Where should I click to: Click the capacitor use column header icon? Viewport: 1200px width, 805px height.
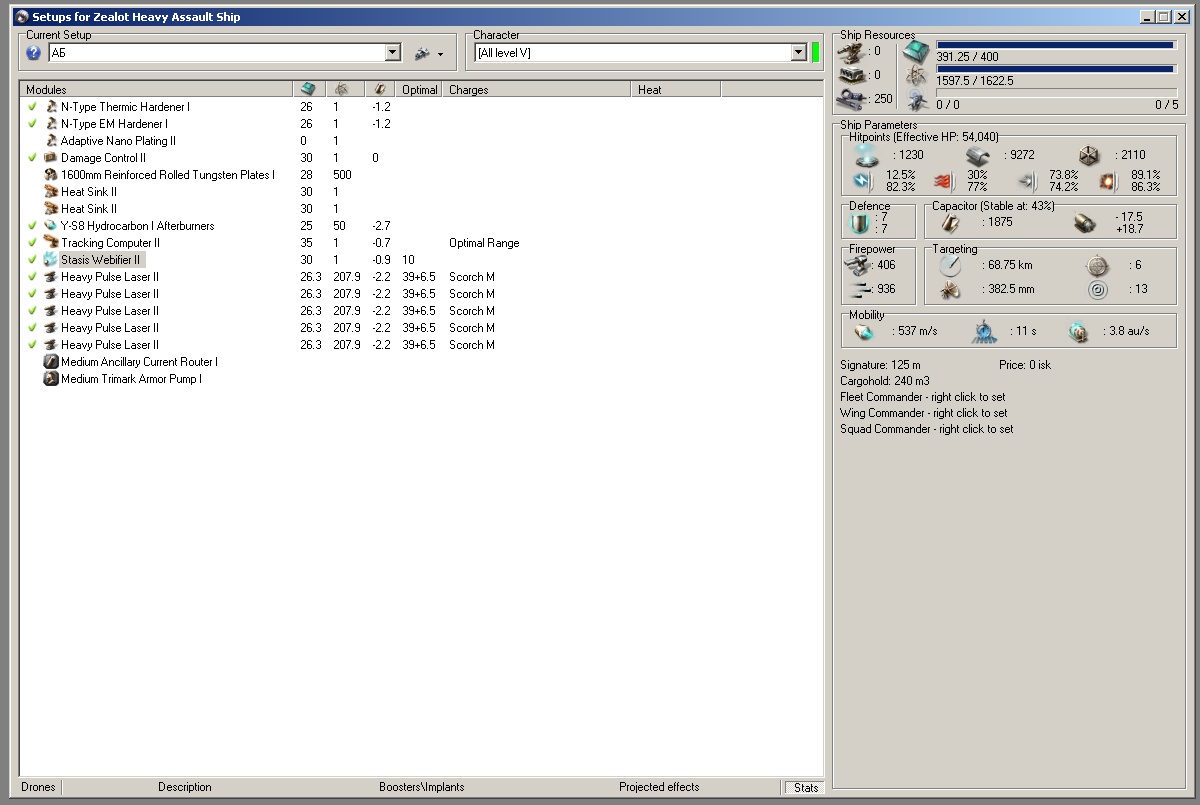379,89
